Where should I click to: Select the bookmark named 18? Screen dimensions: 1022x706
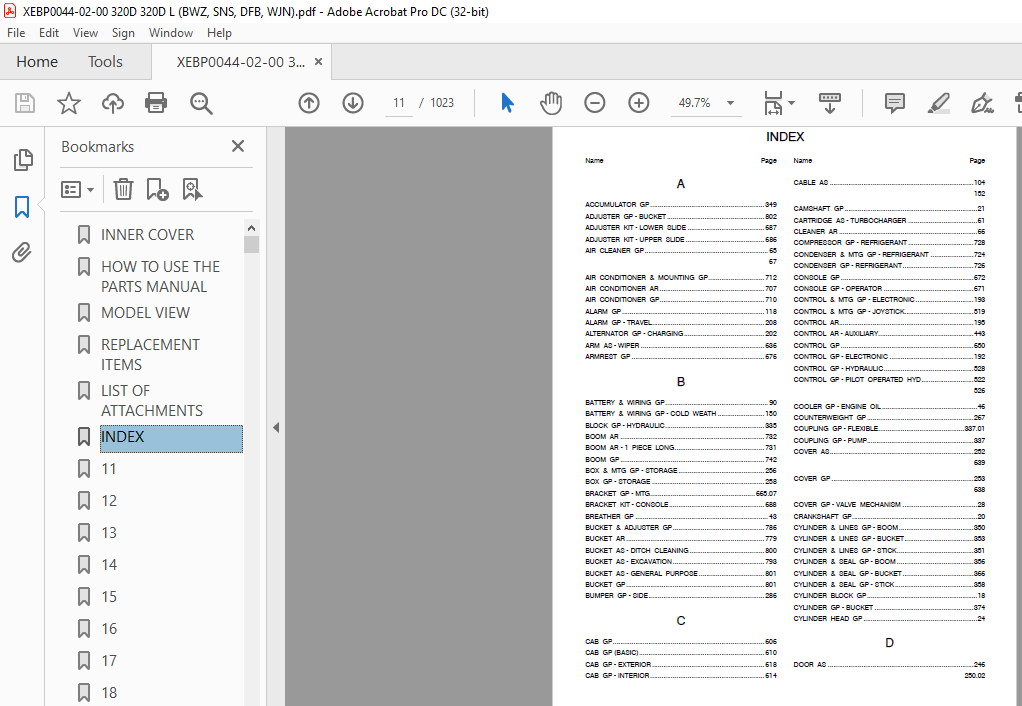click(109, 692)
